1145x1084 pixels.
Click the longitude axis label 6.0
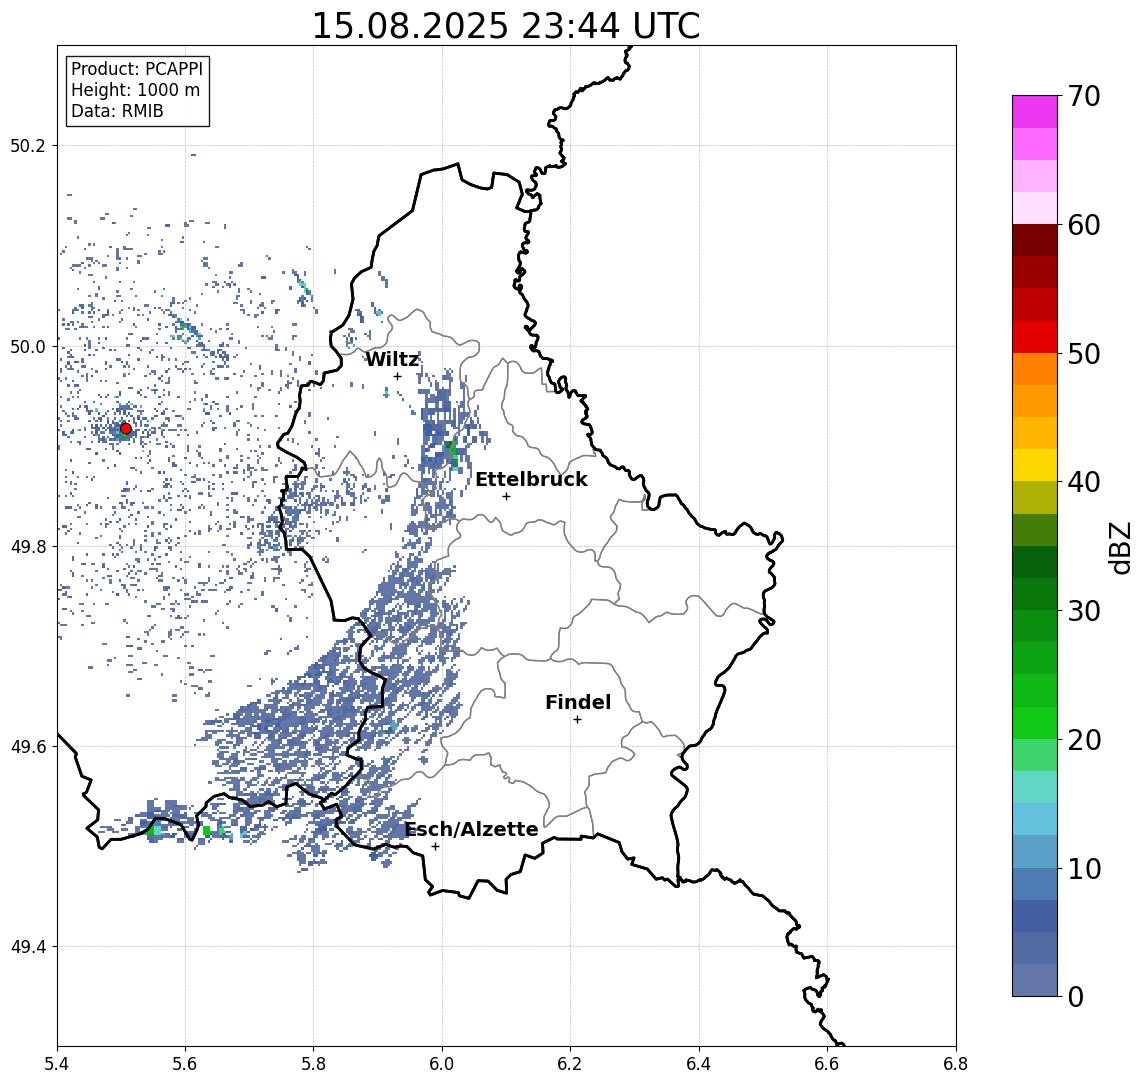click(442, 1064)
